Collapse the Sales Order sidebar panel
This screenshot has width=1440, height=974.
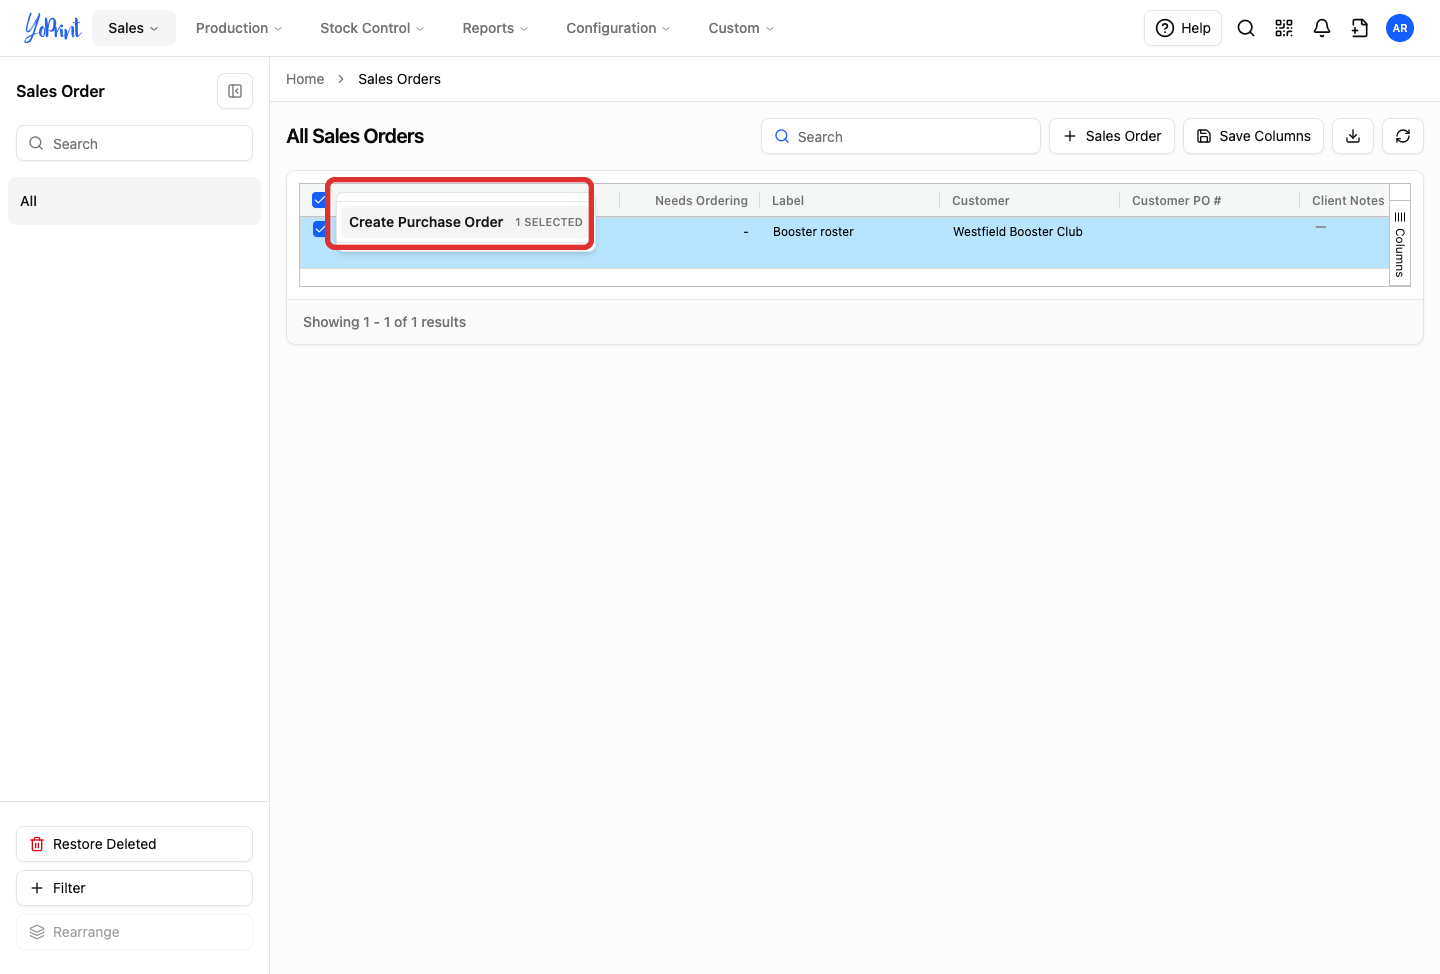[x=235, y=91]
